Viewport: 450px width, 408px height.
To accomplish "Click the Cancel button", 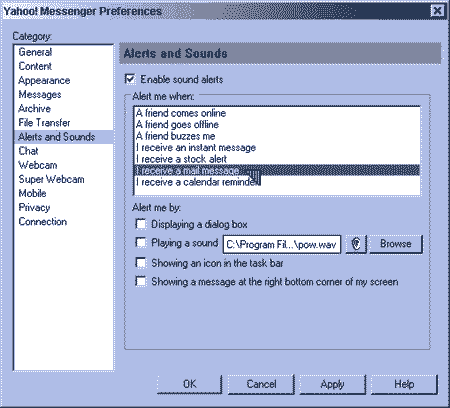I will coord(261,384).
